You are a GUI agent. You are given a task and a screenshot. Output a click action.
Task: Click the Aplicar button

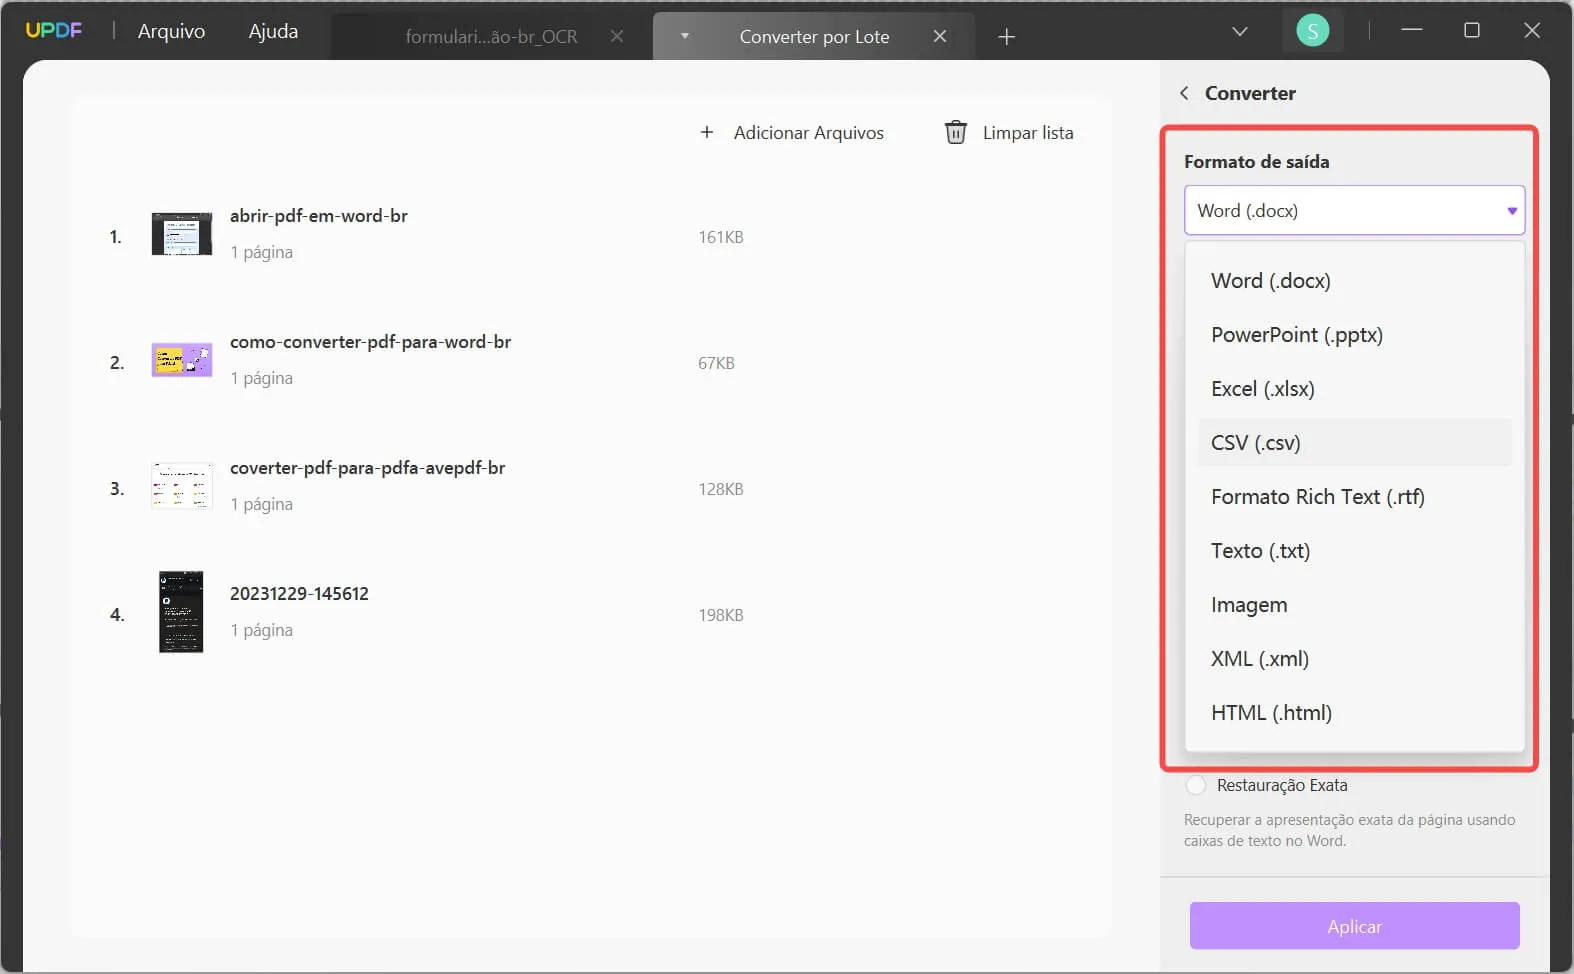click(1354, 926)
